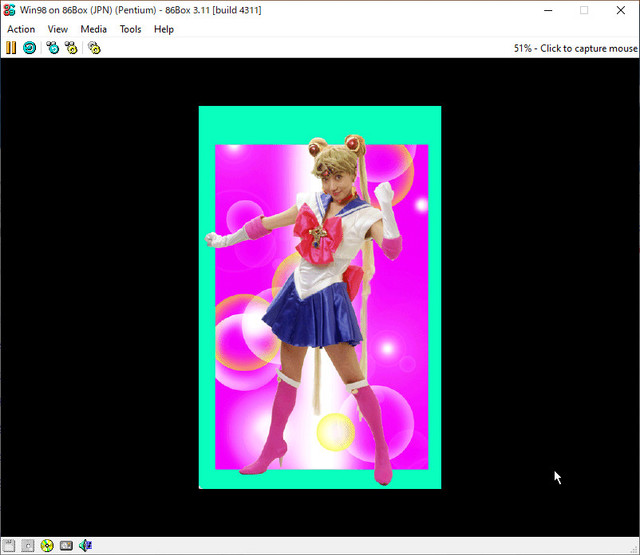Close the 86Box window
The image size is (640, 555).
coord(621,10)
